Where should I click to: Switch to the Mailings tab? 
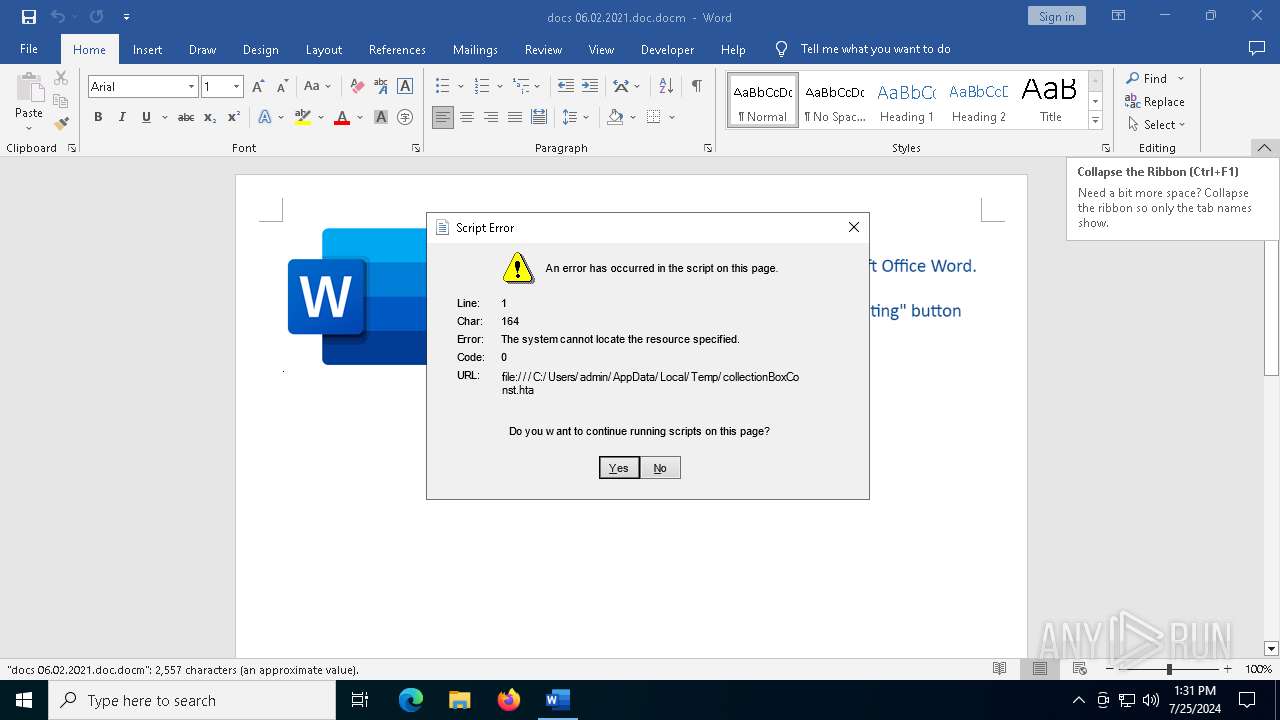tap(475, 49)
